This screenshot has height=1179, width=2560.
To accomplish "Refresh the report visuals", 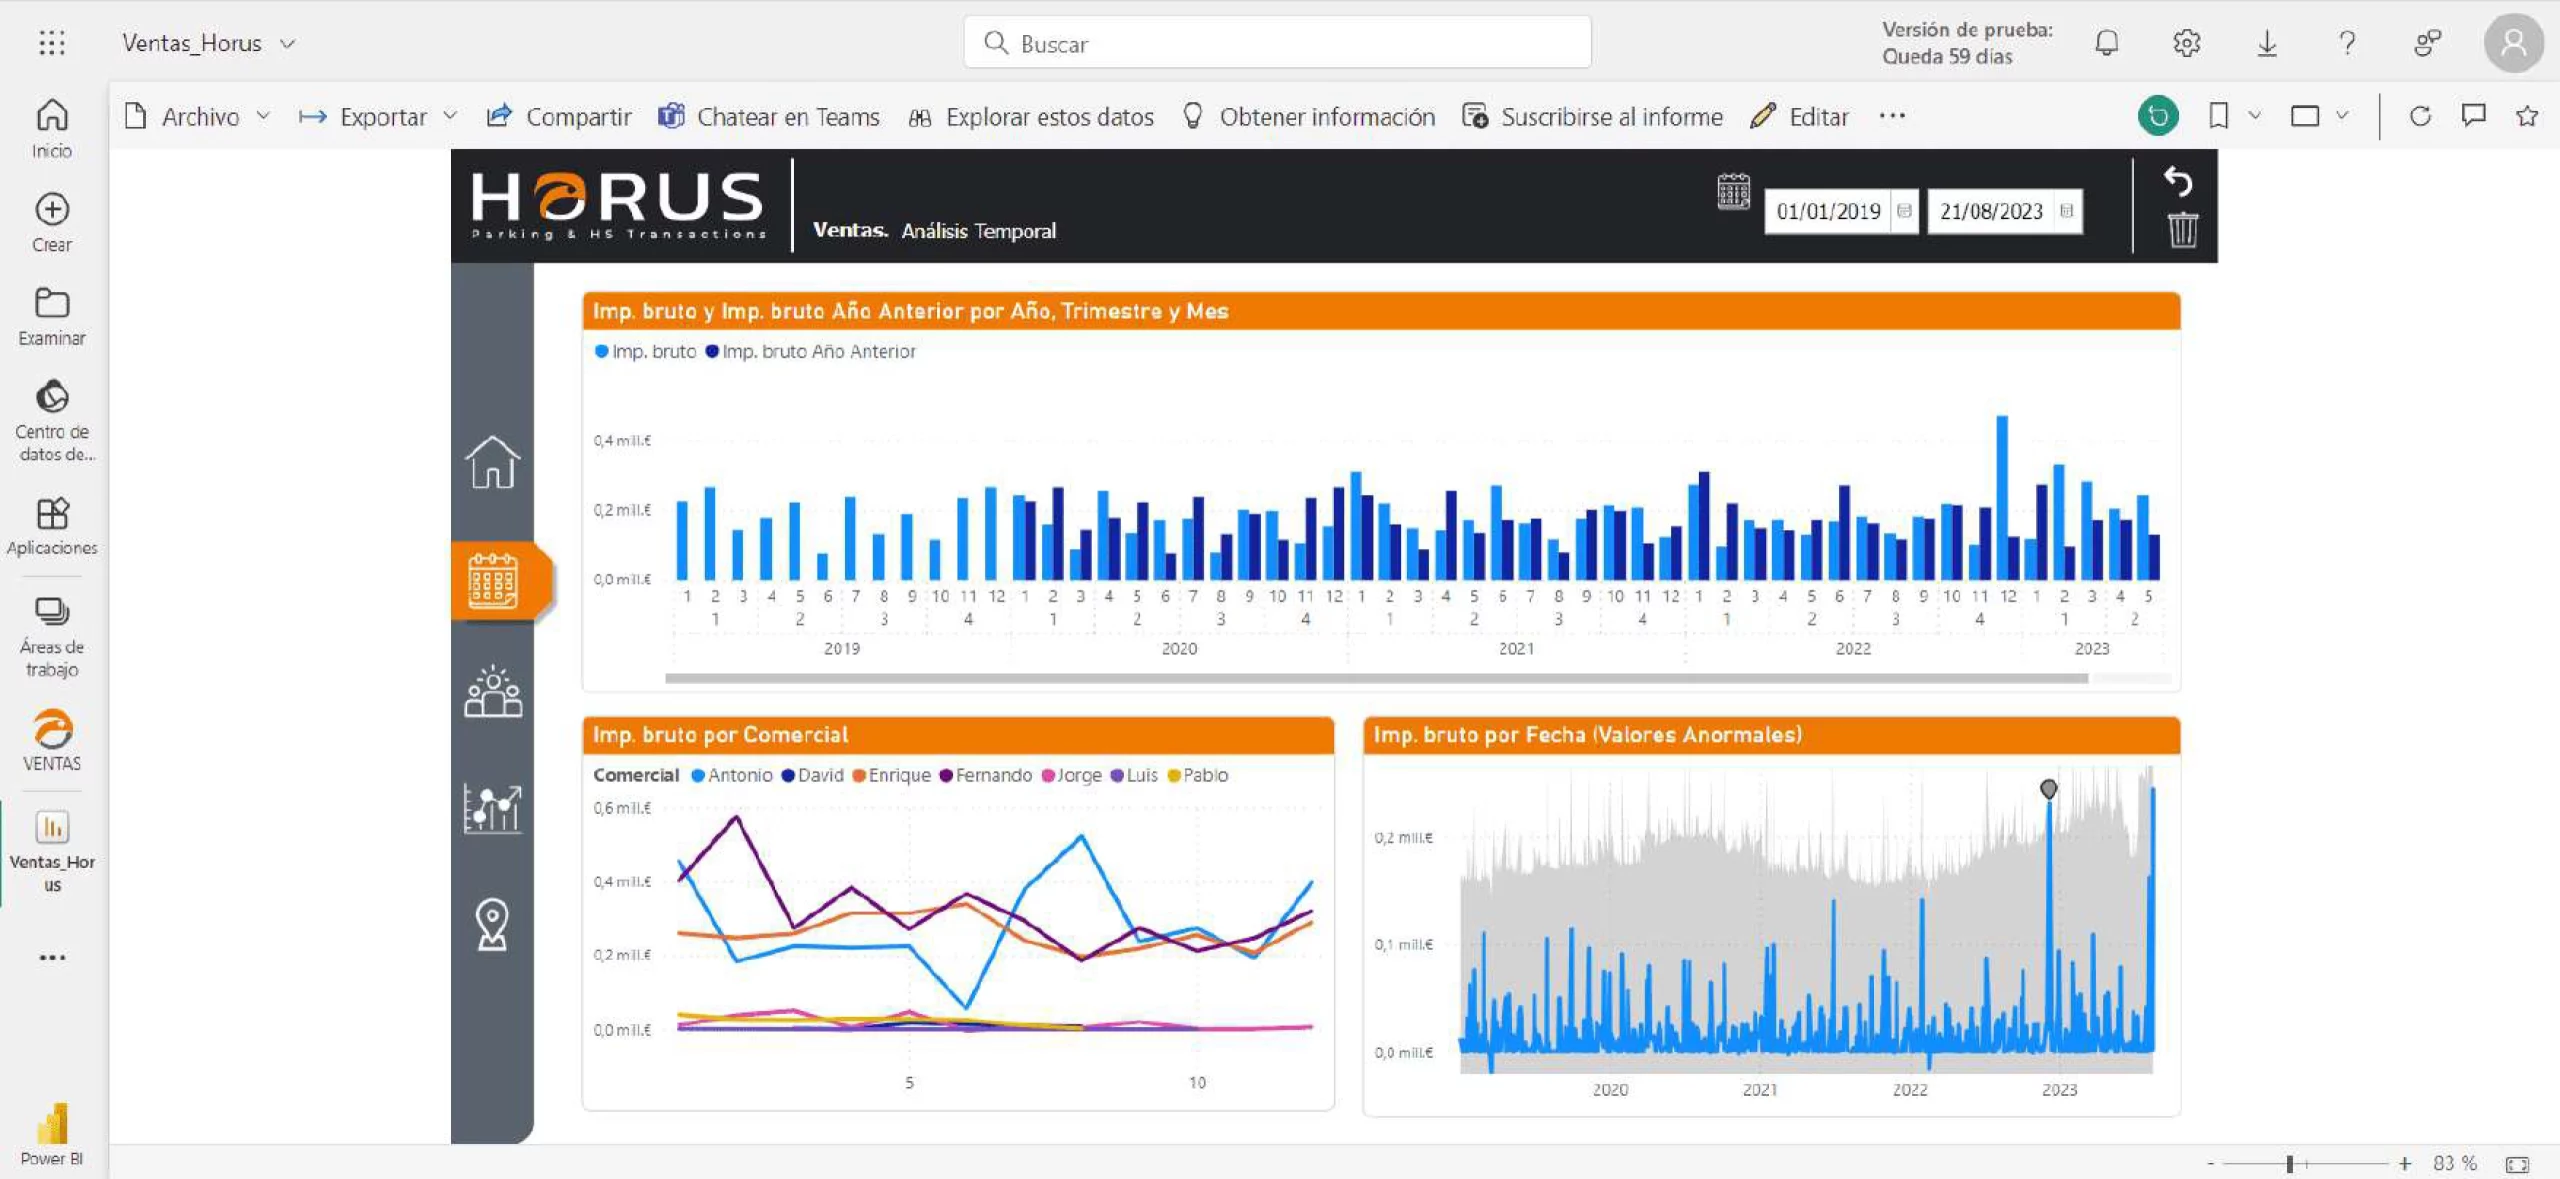I will (2421, 115).
